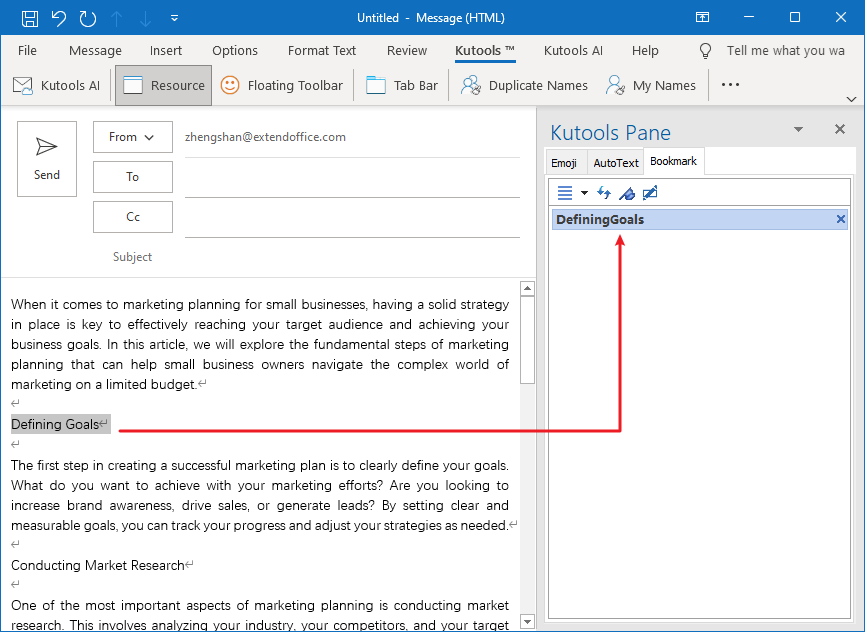Open the Kutools AI ribbon tab
The image size is (865, 632).
coord(573,51)
